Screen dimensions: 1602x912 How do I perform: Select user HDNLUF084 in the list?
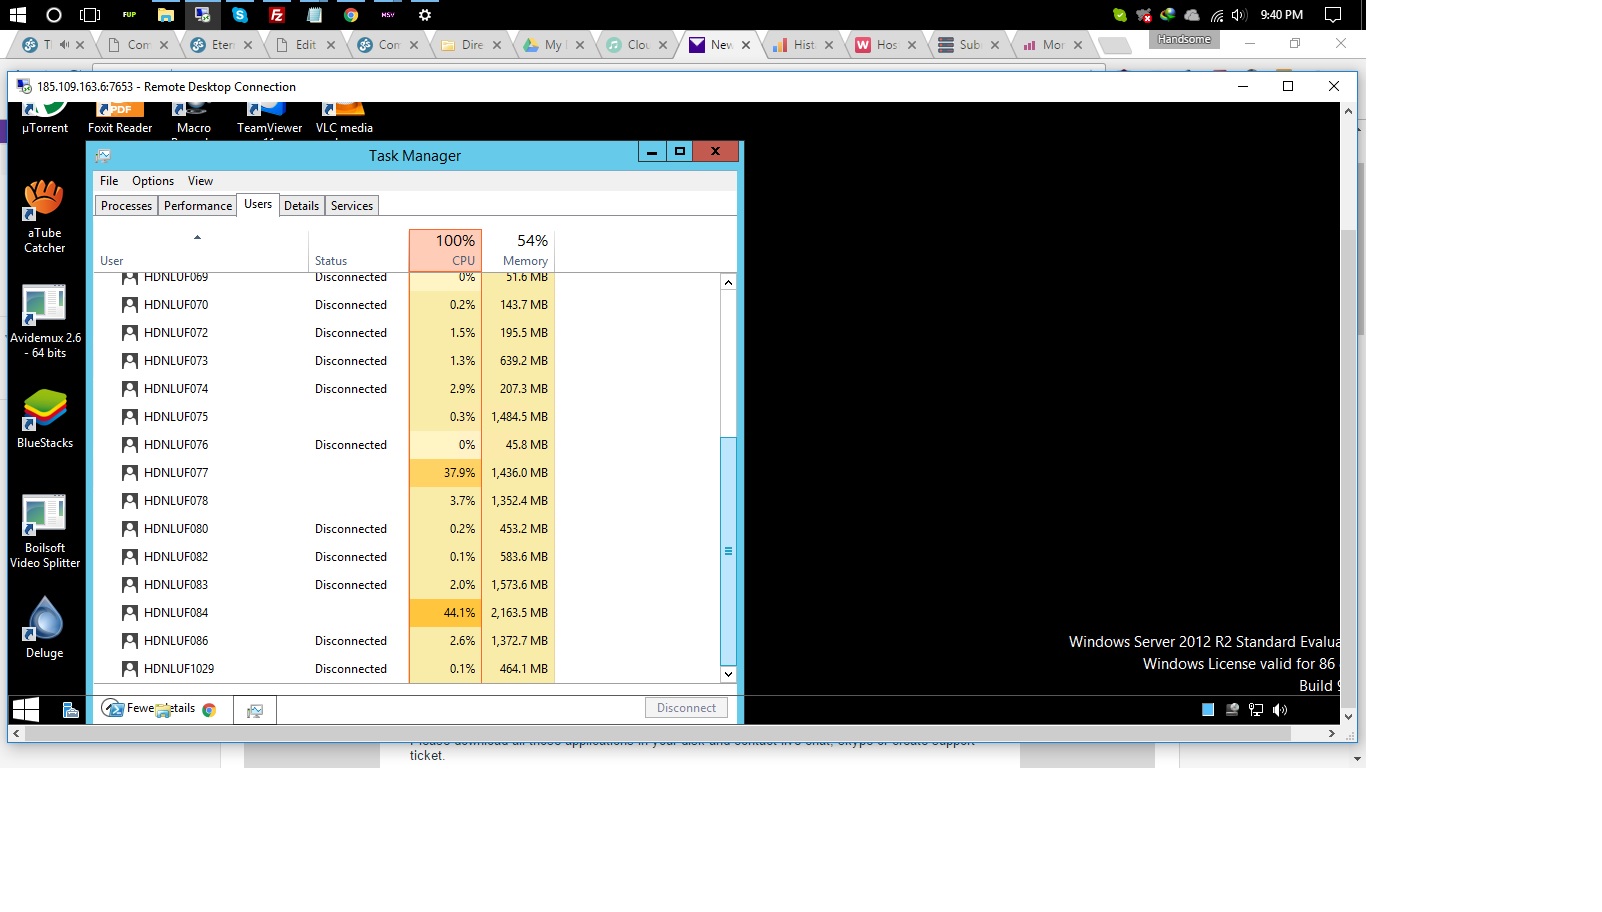(x=176, y=613)
